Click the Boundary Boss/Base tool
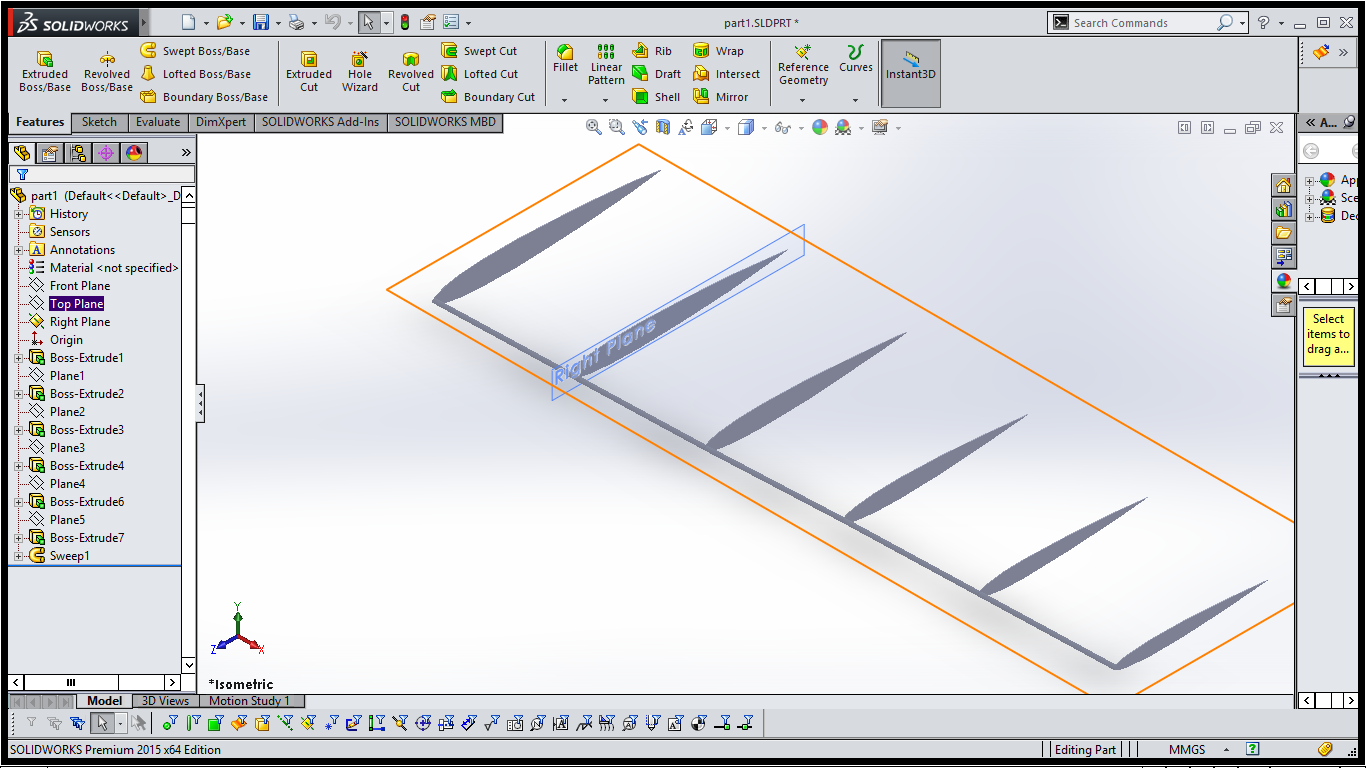Image resolution: width=1366 pixels, height=768 pixels. click(x=204, y=97)
